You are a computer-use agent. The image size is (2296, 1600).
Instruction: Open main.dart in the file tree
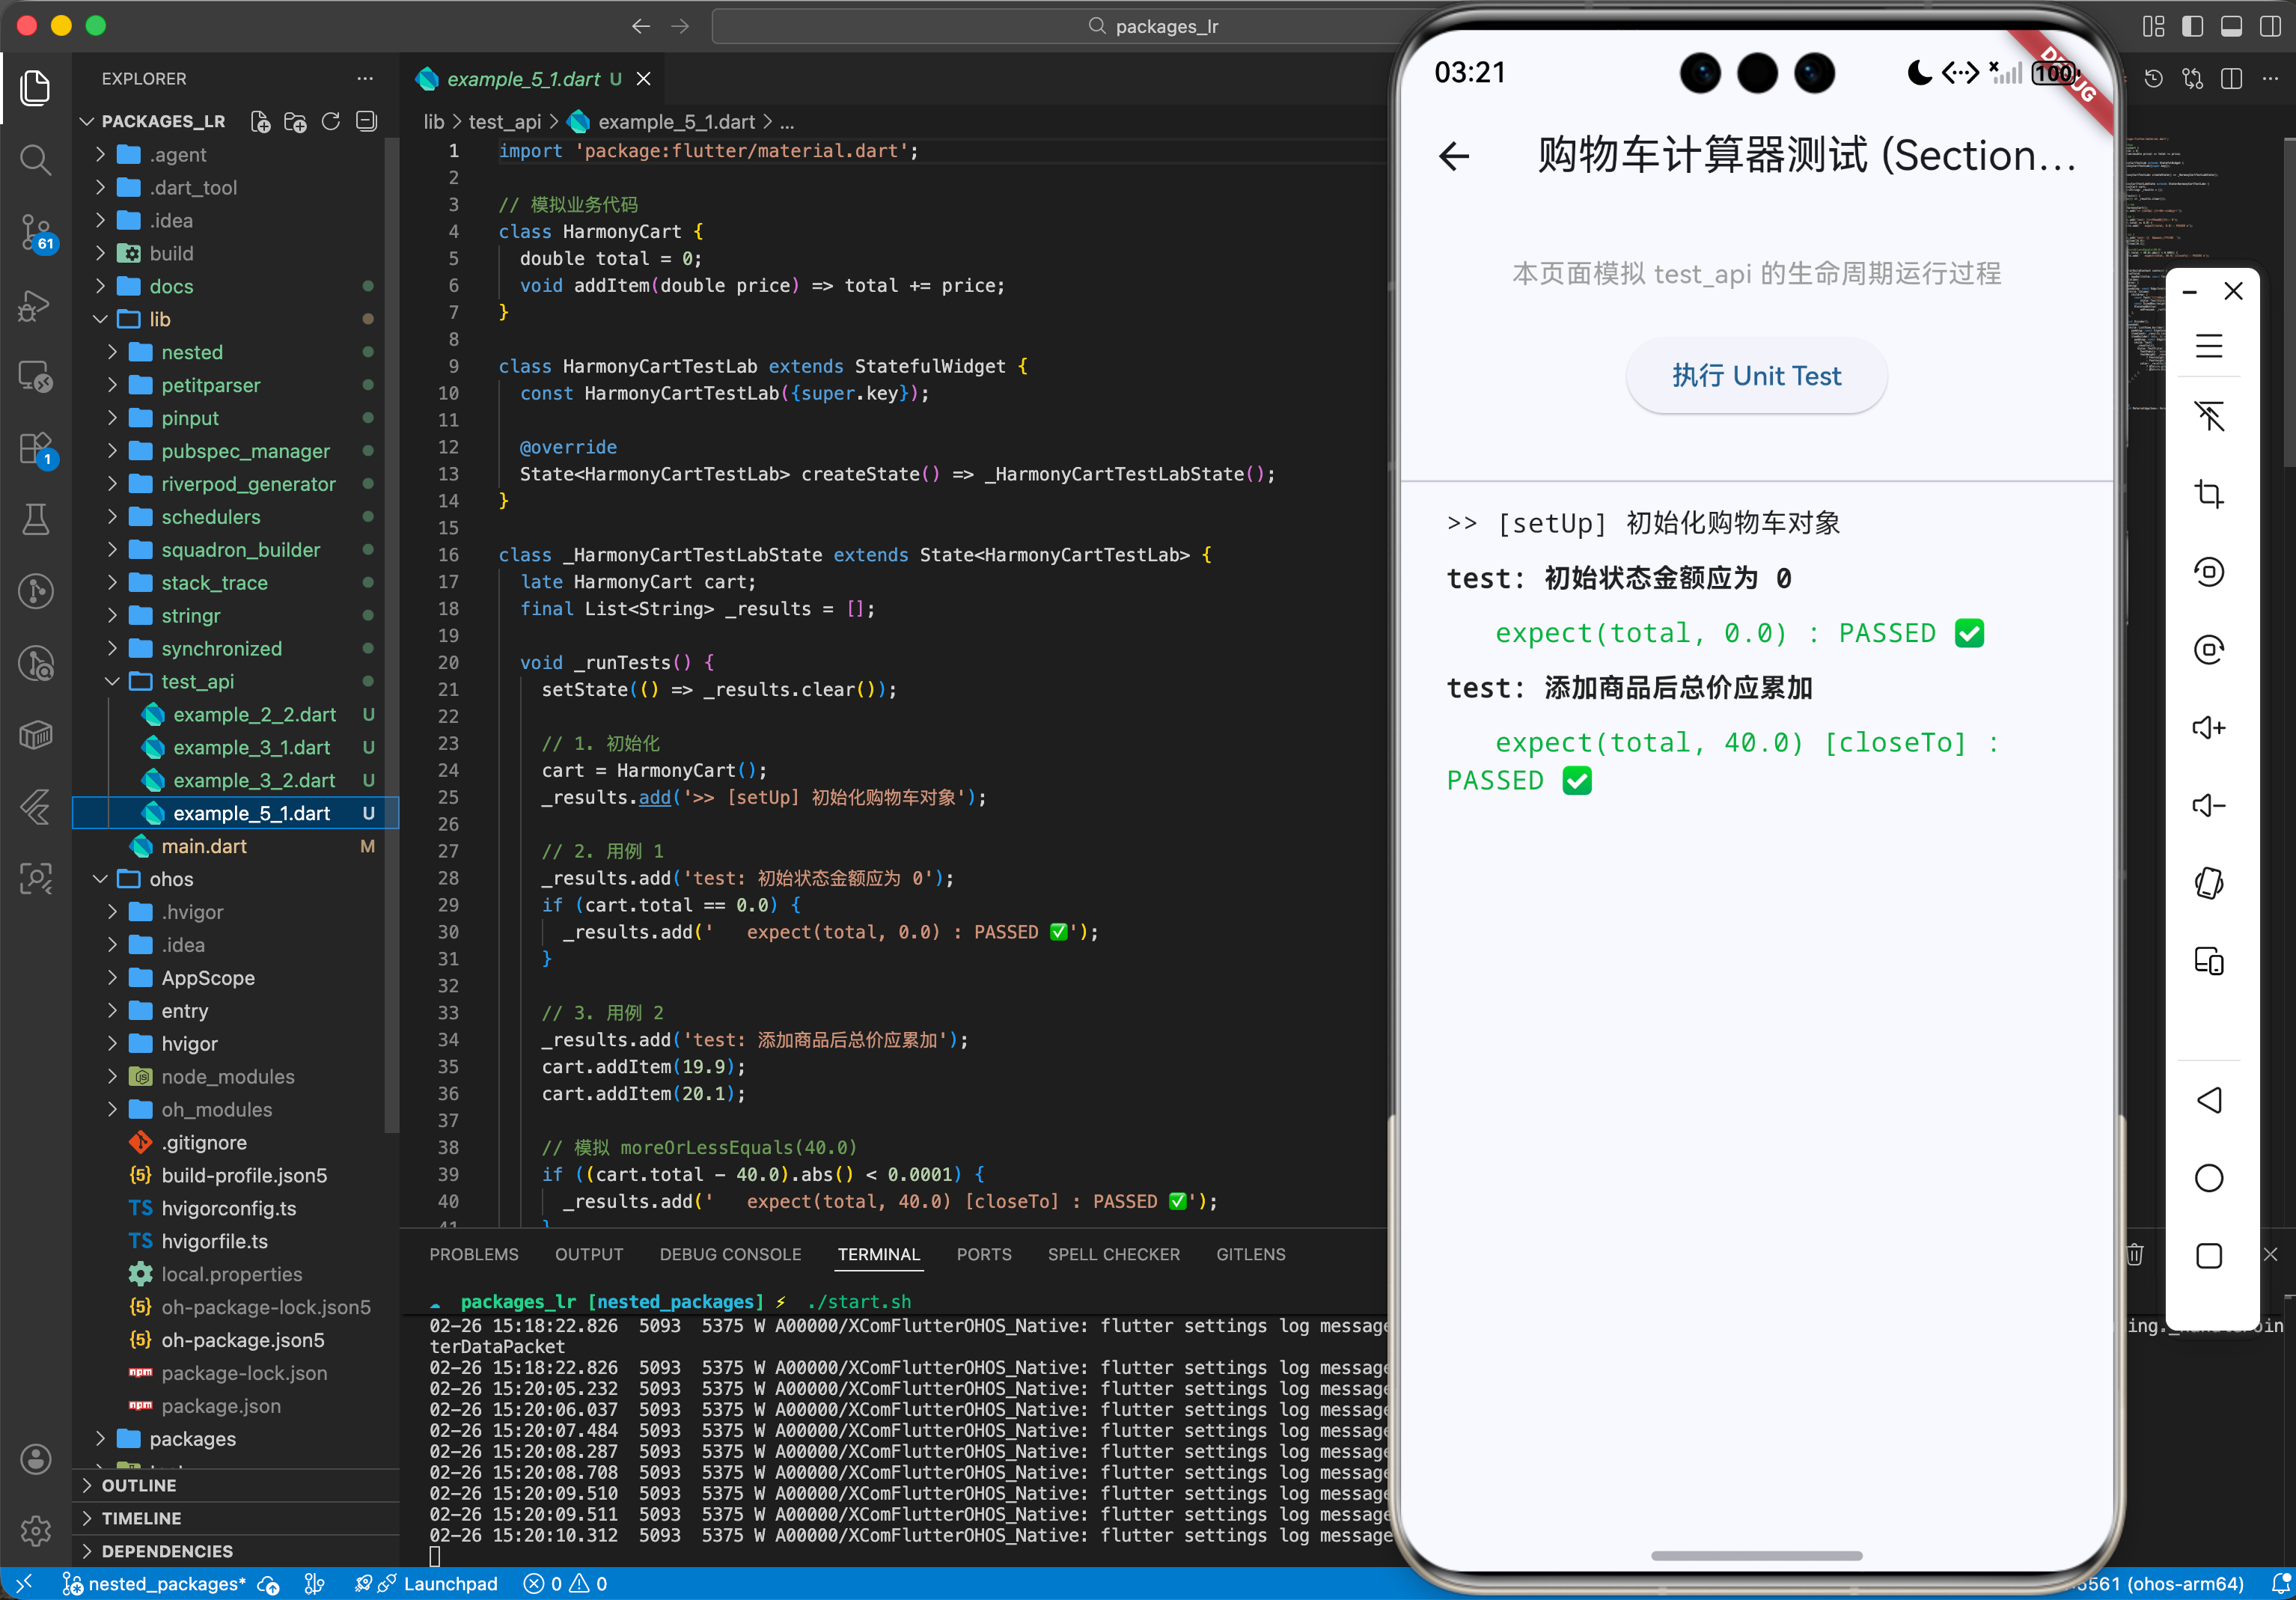tap(204, 846)
